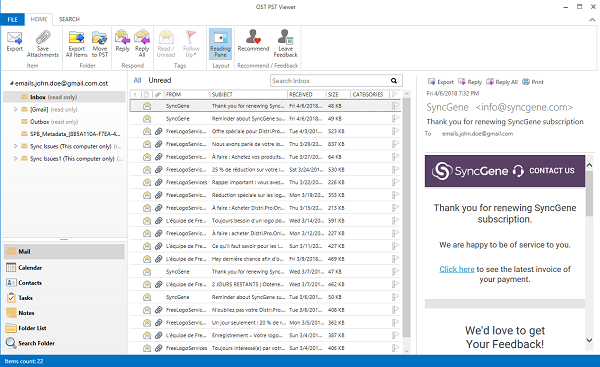Flag the 'Offre spéciale pour Distri.Pro' email

(x=395, y=131)
